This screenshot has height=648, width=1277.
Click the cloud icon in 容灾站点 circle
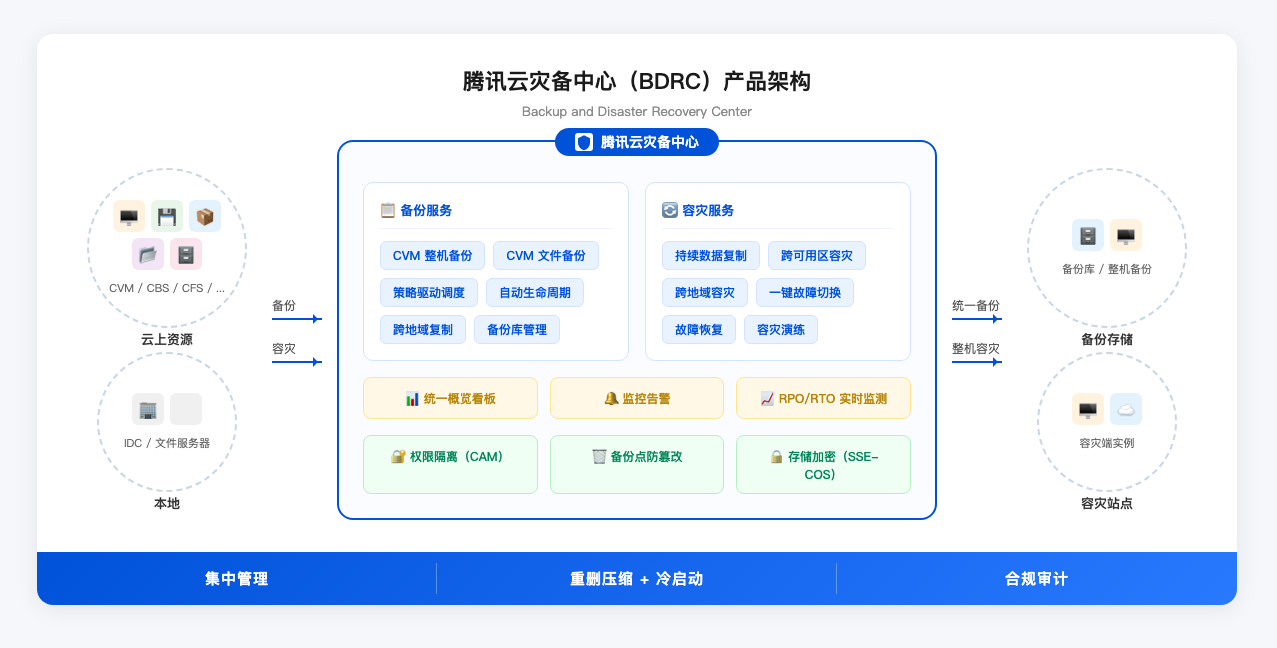coord(1126,409)
